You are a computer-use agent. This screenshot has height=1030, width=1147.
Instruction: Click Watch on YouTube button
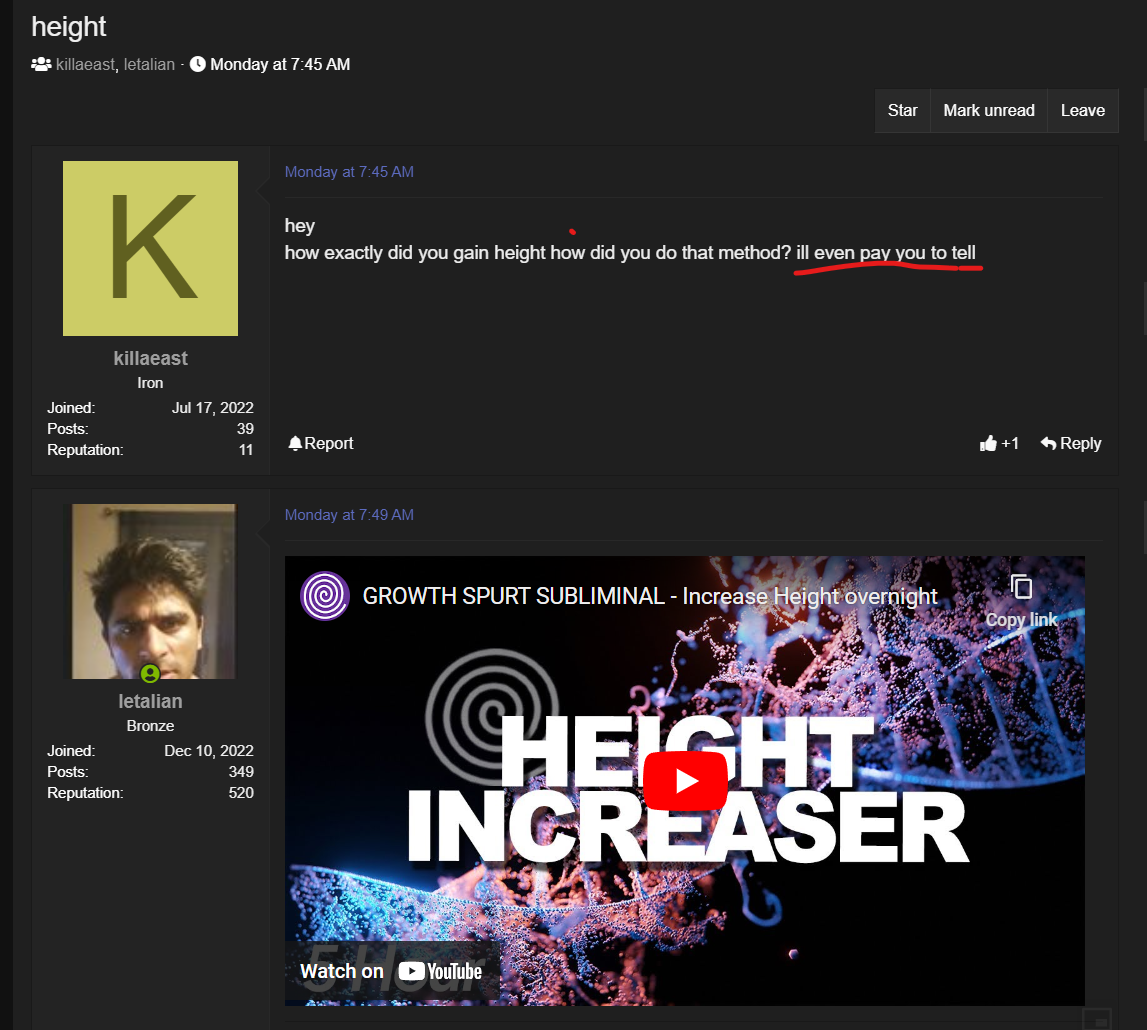tap(391, 971)
